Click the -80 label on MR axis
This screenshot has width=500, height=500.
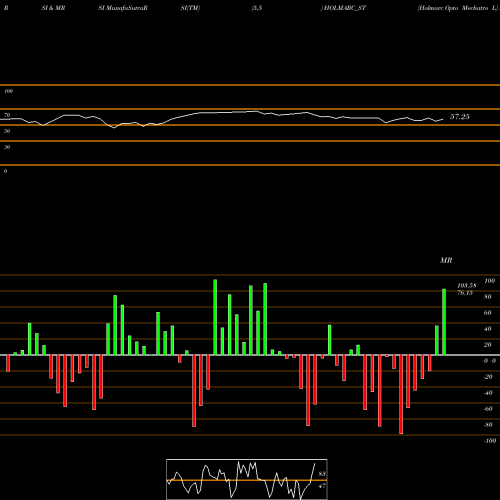coord(488,425)
